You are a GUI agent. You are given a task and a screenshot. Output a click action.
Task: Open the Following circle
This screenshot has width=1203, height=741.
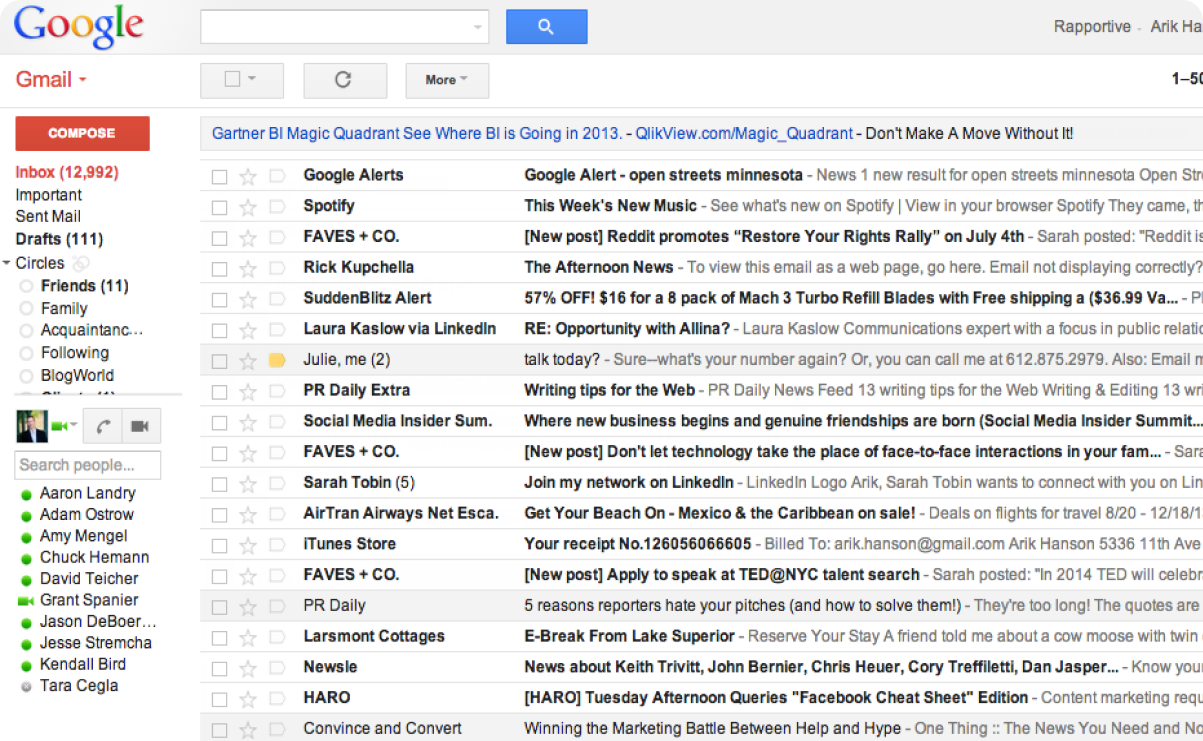[75, 352]
